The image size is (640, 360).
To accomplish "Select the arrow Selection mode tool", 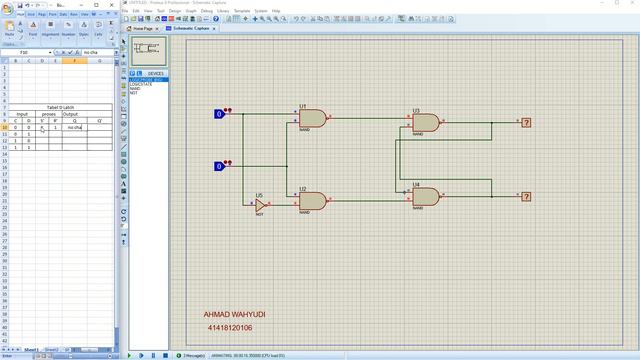I will pos(124,41).
